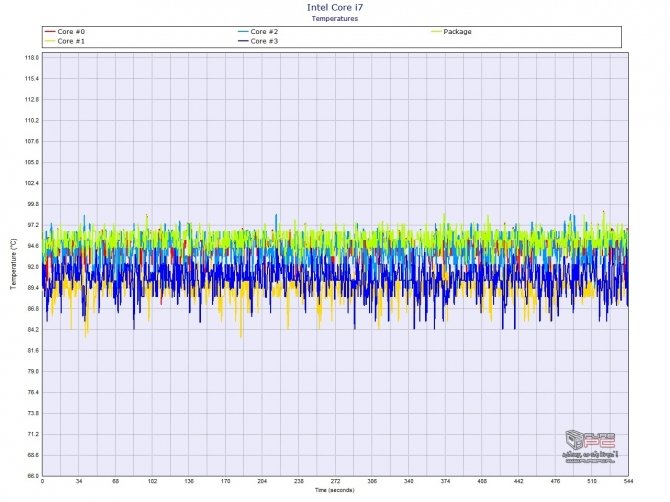Viewport: 670px width, 502px height.
Task: Click the 272 x-axis tick label
Action: coord(335,481)
